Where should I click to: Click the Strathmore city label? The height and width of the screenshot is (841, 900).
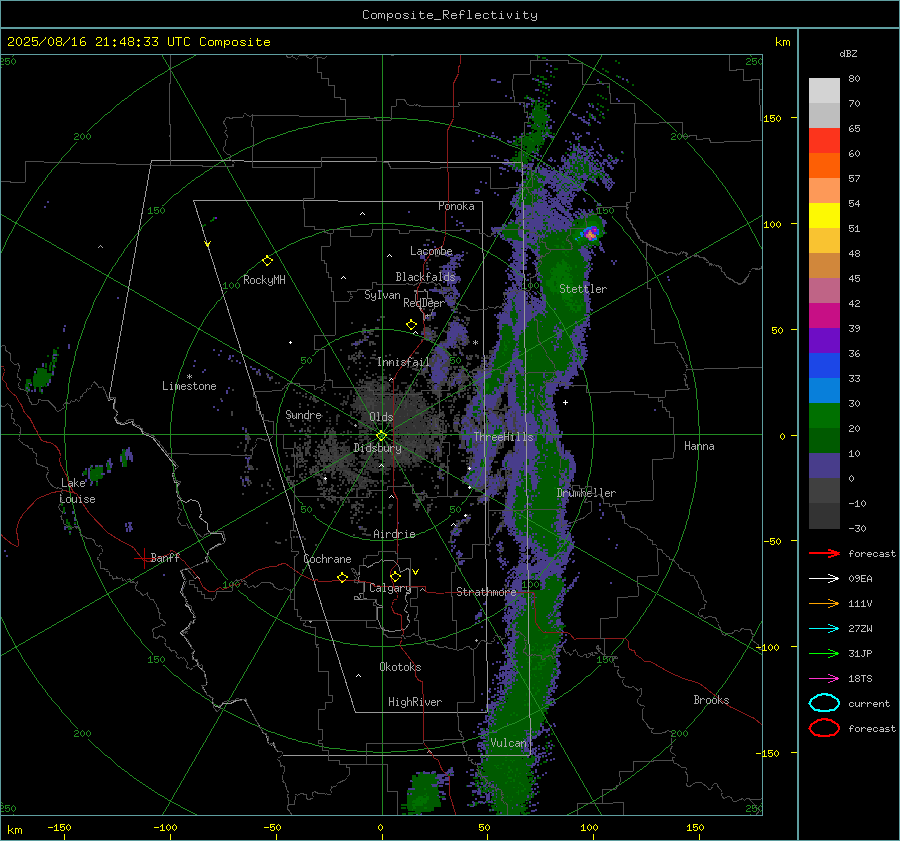pos(486,592)
